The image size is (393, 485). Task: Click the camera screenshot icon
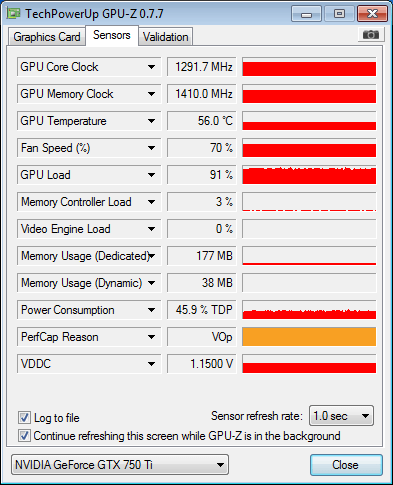(371, 34)
